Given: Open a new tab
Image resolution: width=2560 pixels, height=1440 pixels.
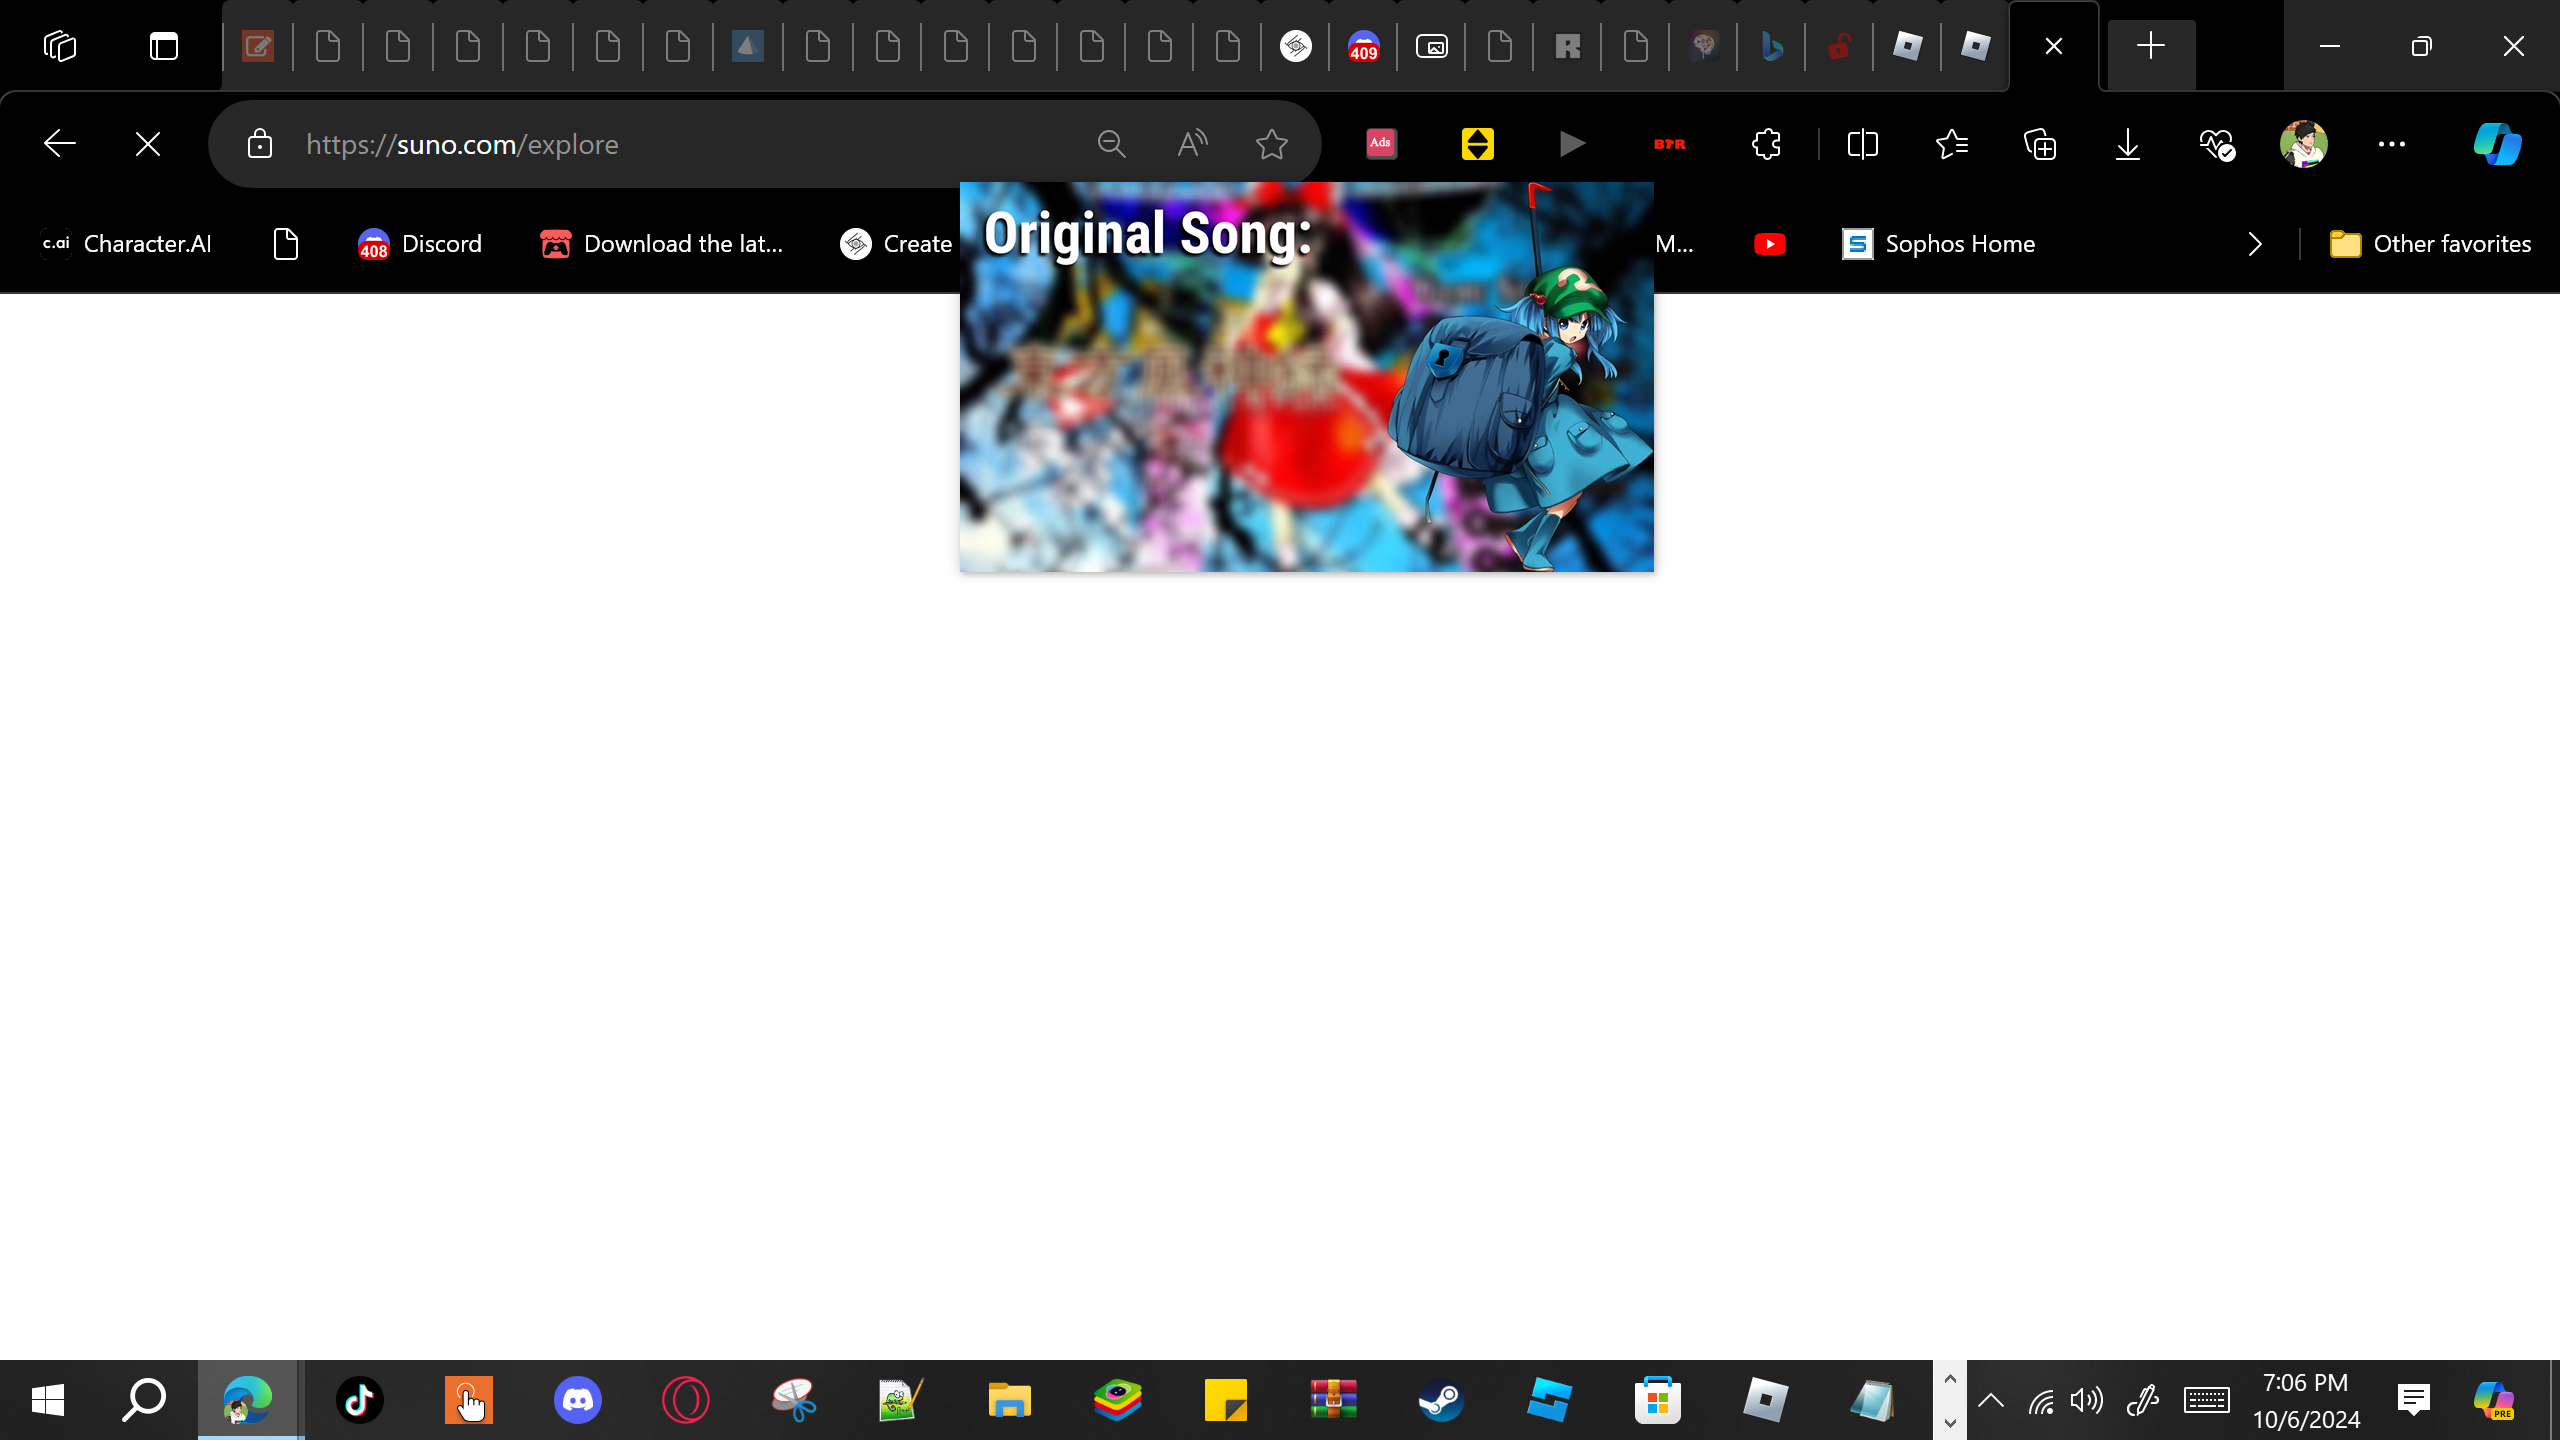Looking at the screenshot, I should pyautogui.click(x=2150, y=46).
